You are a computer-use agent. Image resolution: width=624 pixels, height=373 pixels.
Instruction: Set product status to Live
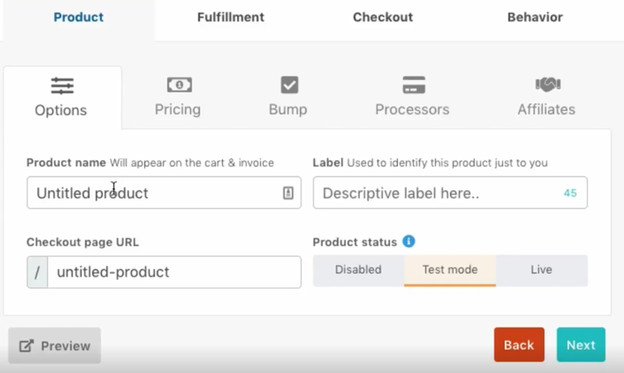point(541,270)
